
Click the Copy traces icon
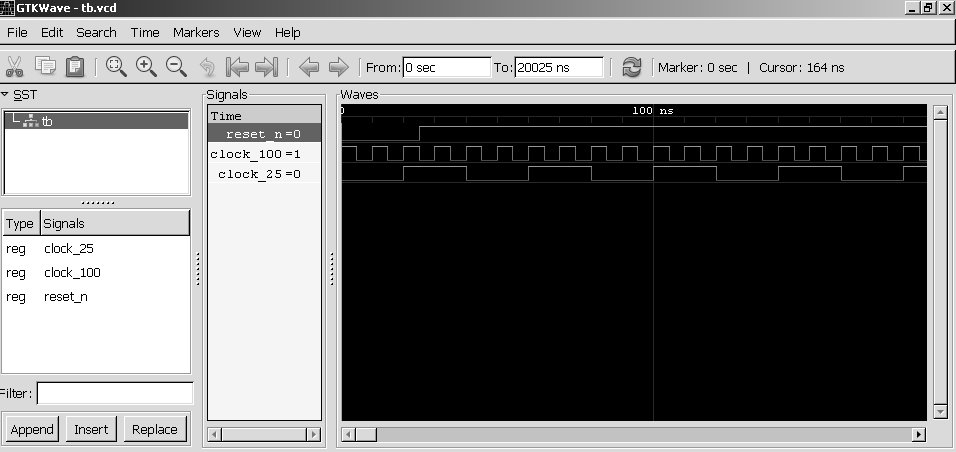(45, 67)
